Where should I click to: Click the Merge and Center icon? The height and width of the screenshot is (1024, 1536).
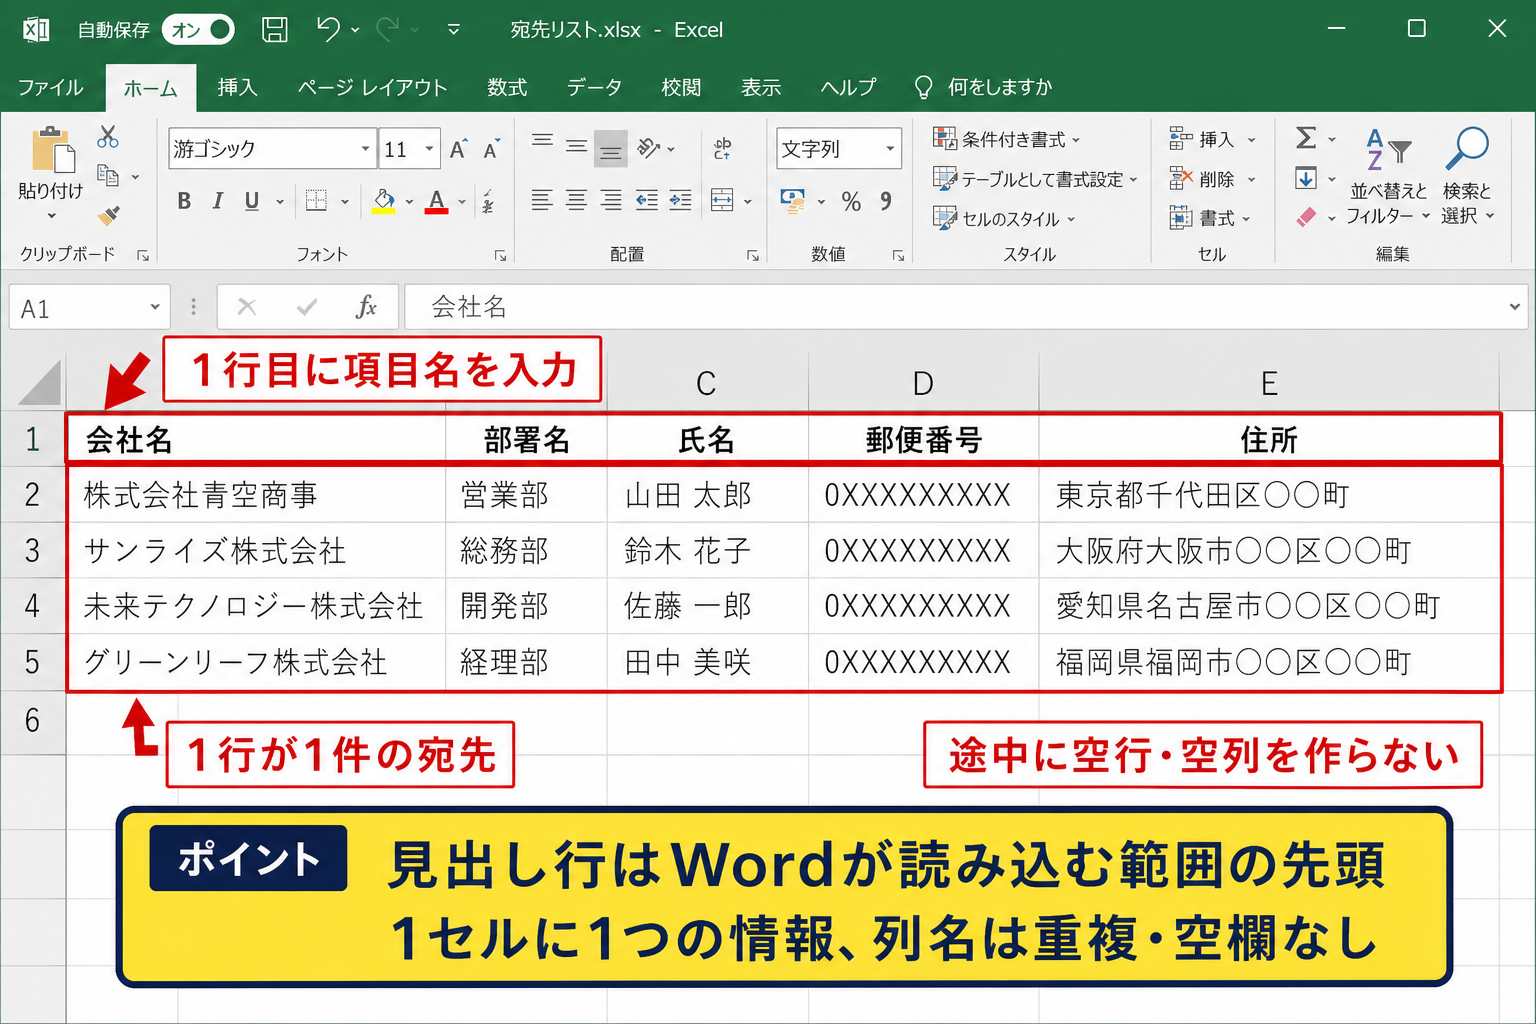pos(722,200)
